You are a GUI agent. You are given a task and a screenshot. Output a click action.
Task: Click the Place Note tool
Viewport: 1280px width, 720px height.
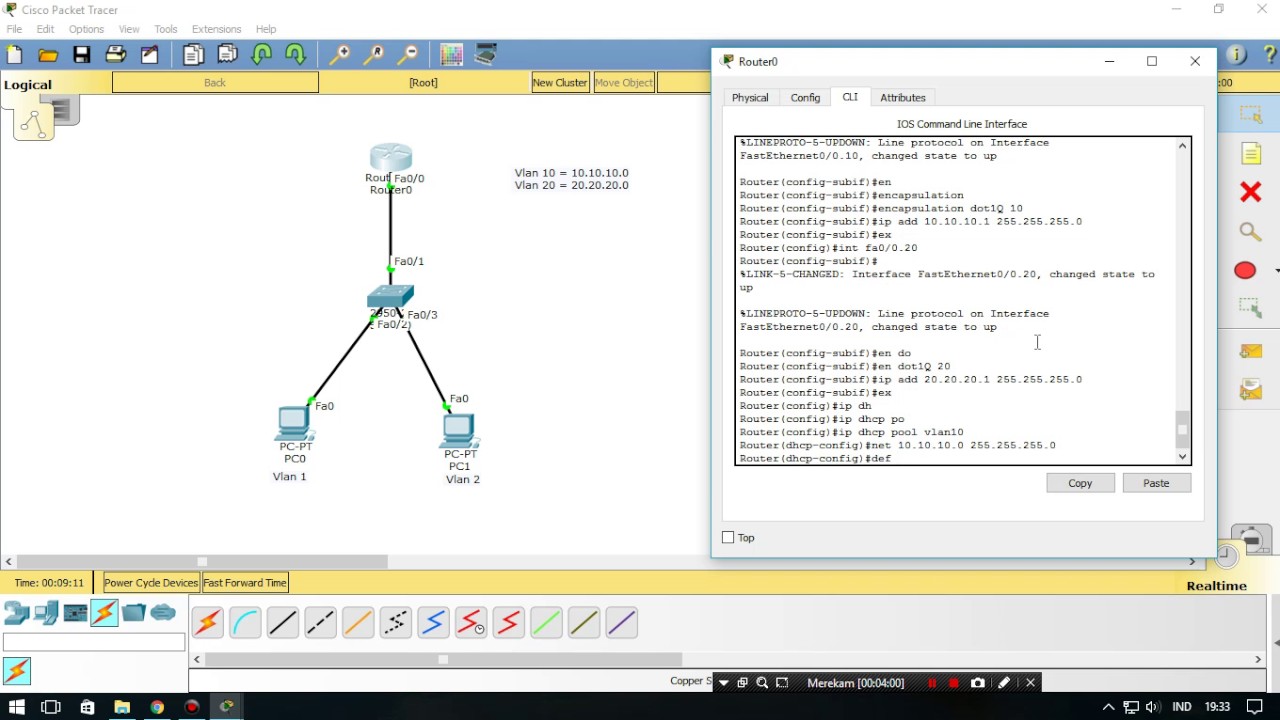(1250, 153)
